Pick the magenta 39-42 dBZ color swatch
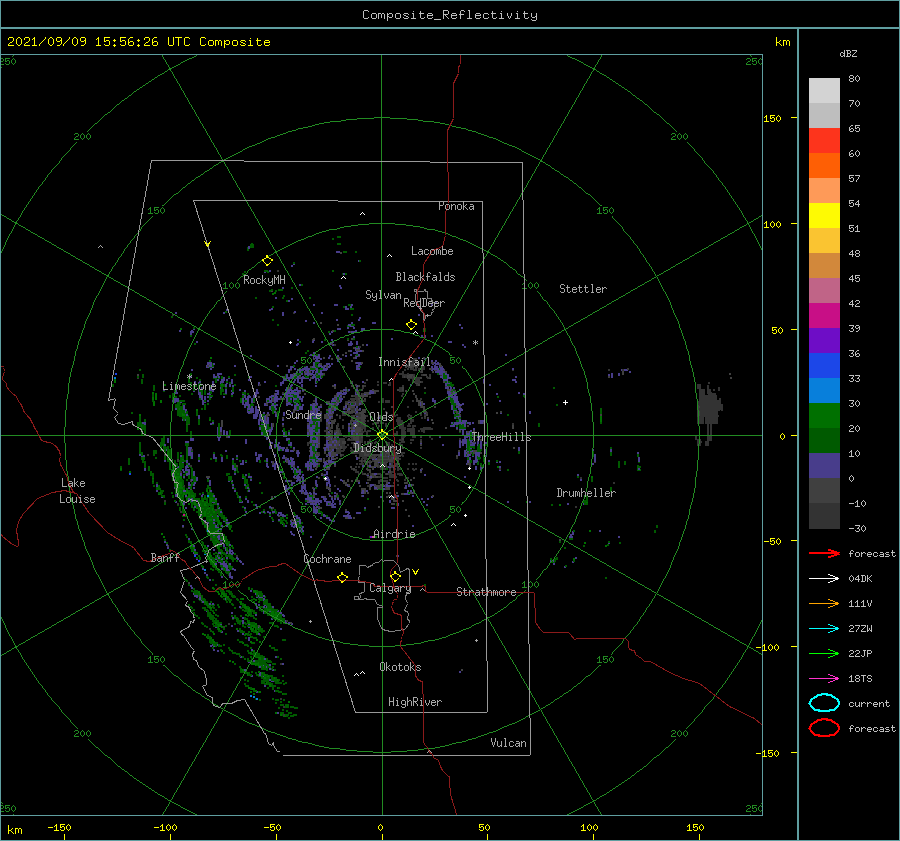The height and width of the screenshot is (841, 900). (824, 316)
